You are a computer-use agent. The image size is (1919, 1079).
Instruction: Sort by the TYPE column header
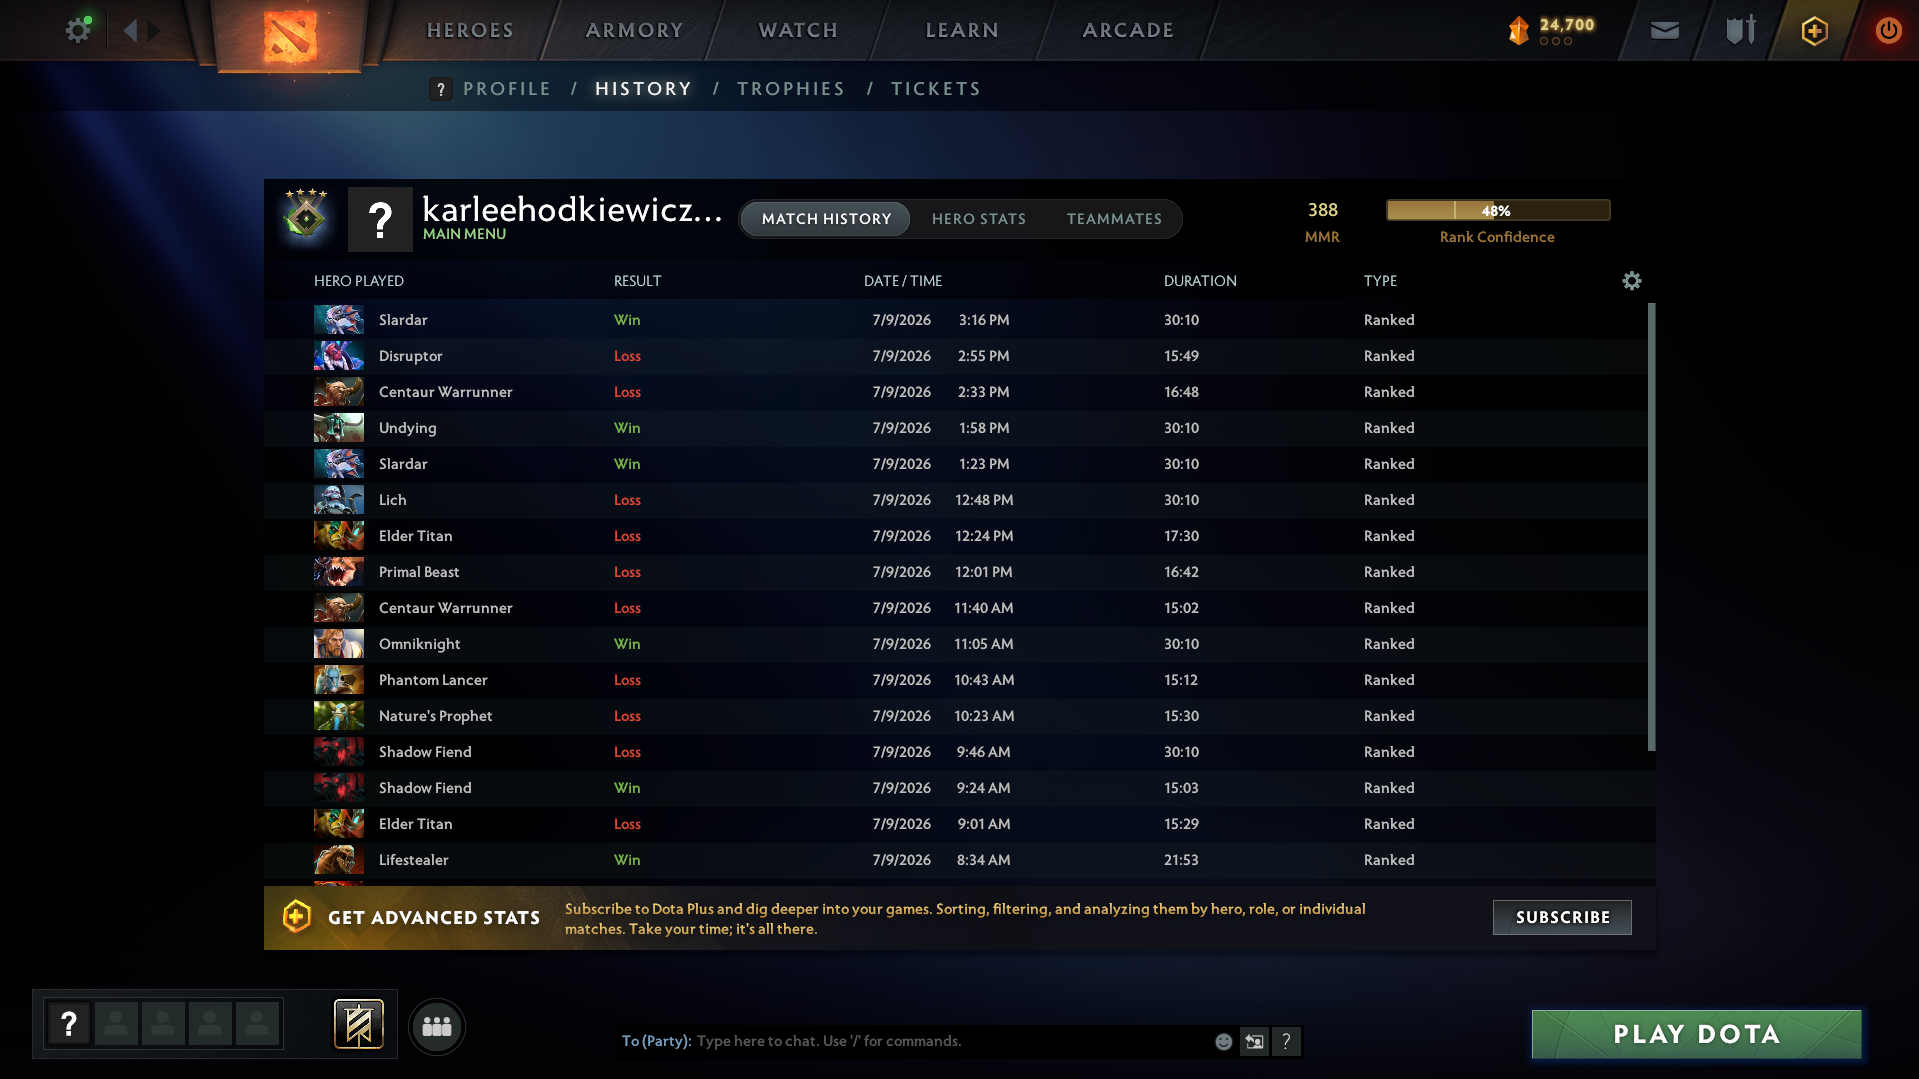pyautogui.click(x=1380, y=281)
